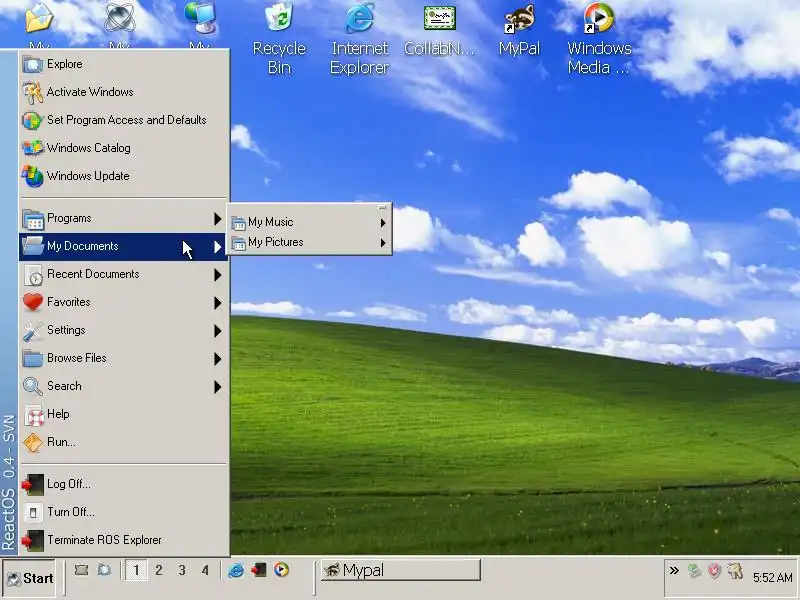
Task: Click Windows Media Player taskbar icon
Action: (x=281, y=570)
